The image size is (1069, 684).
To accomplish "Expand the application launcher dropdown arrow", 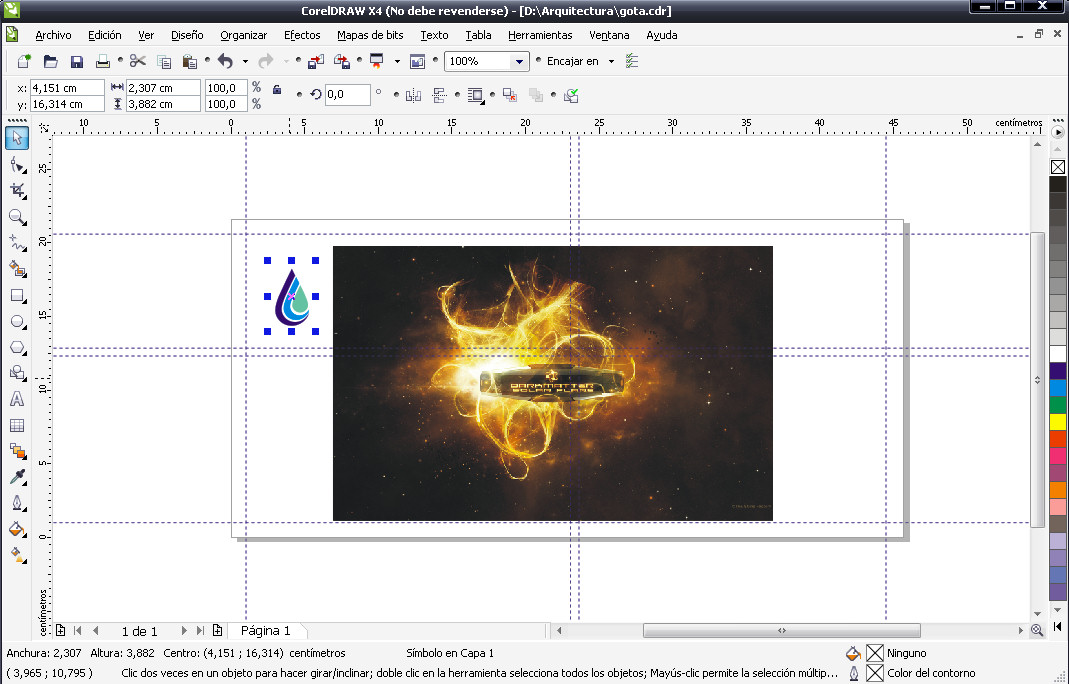I will (x=397, y=61).
